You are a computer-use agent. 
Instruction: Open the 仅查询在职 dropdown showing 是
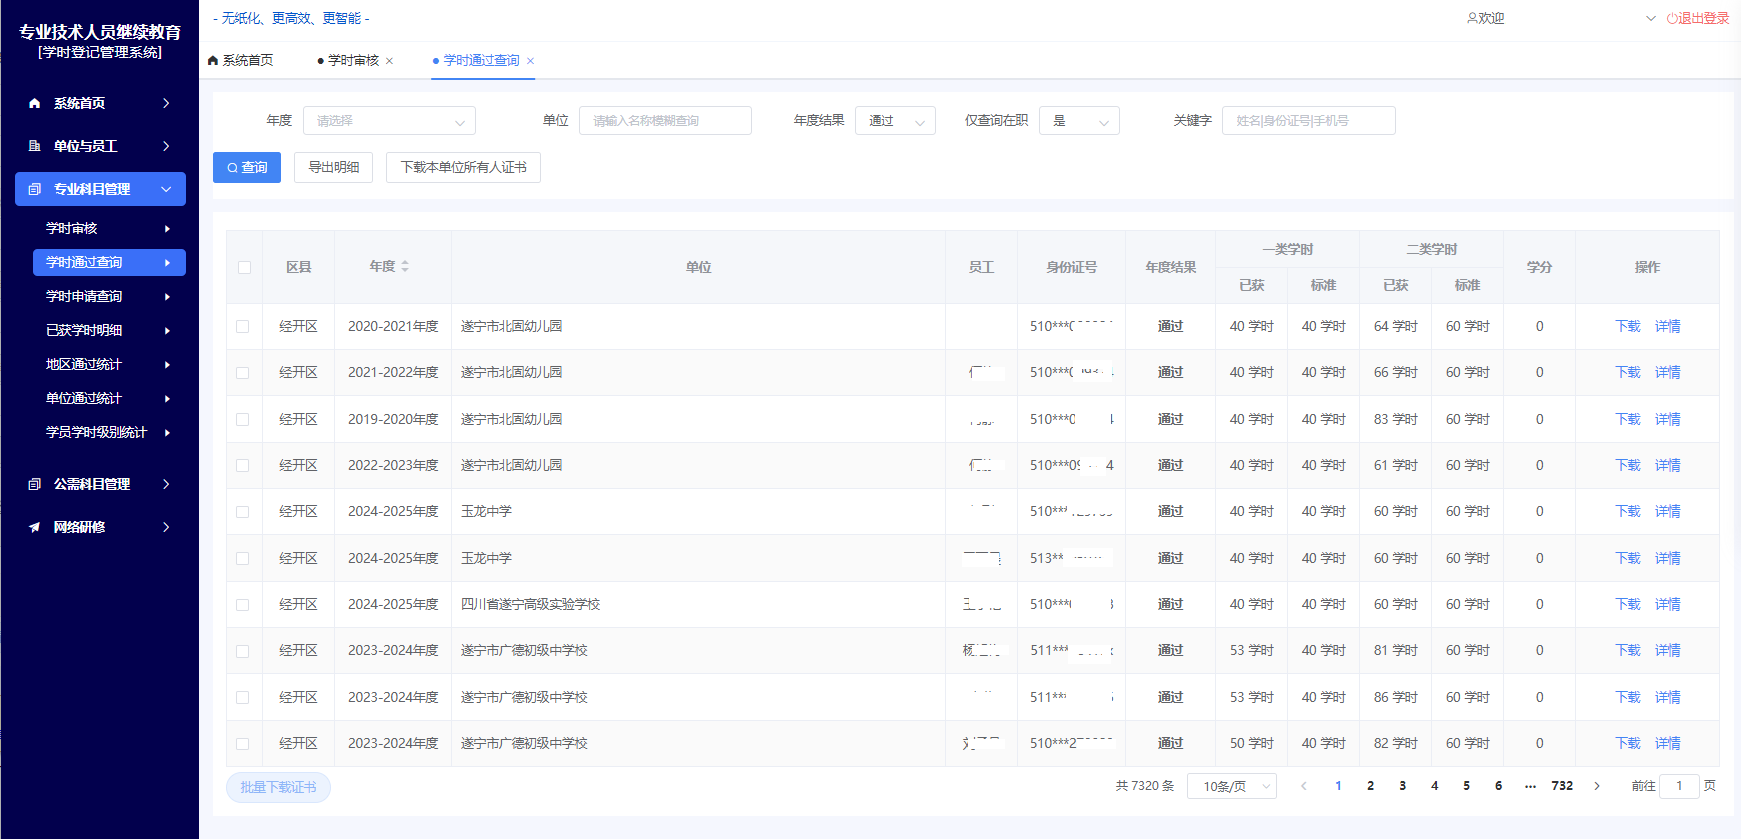(x=1079, y=121)
